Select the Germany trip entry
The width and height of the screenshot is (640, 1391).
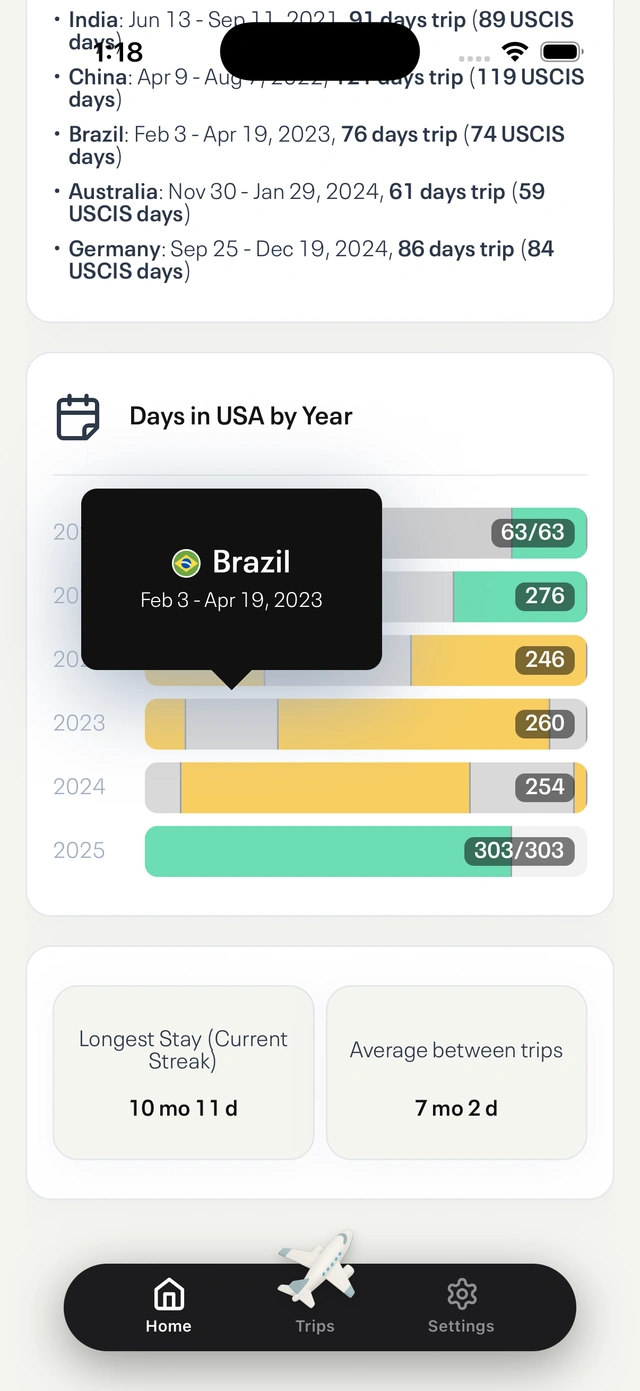pyautogui.click(x=300, y=260)
